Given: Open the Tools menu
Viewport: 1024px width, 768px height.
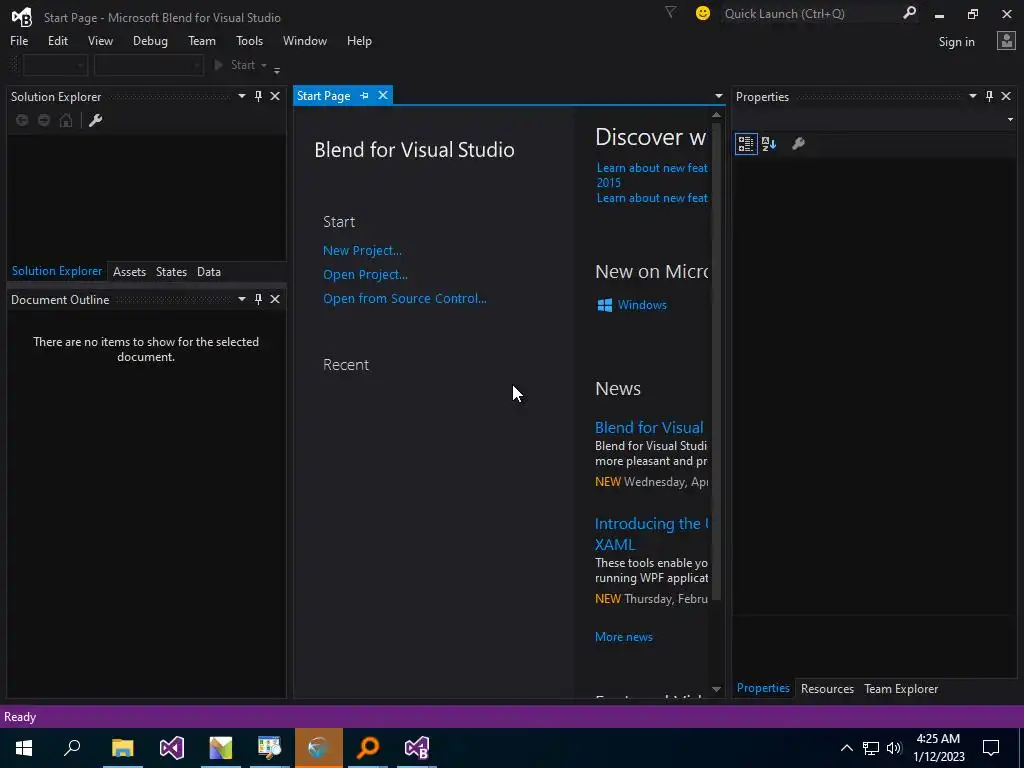Looking at the screenshot, I should click(x=249, y=40).
